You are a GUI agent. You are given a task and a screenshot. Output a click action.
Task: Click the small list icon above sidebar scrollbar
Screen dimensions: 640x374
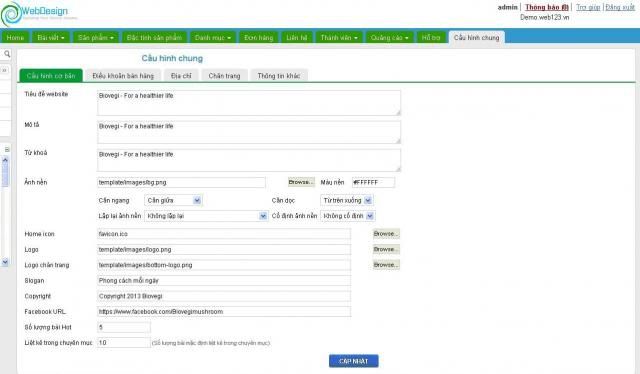click(7, 150)
